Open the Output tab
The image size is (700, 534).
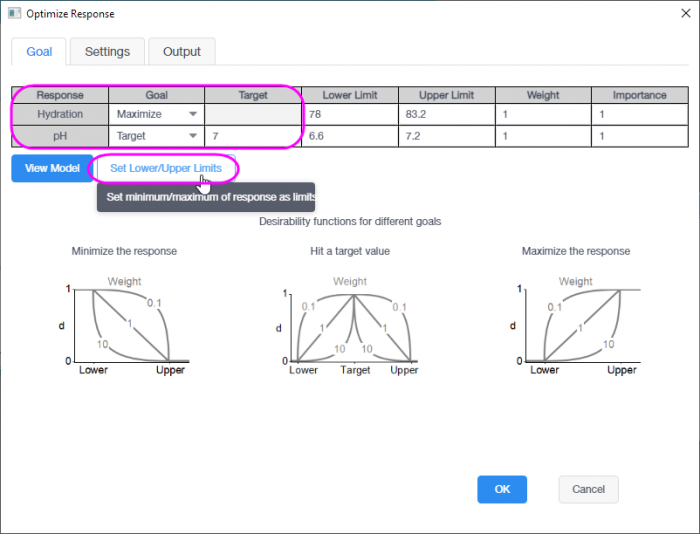(x=181, y=51)
